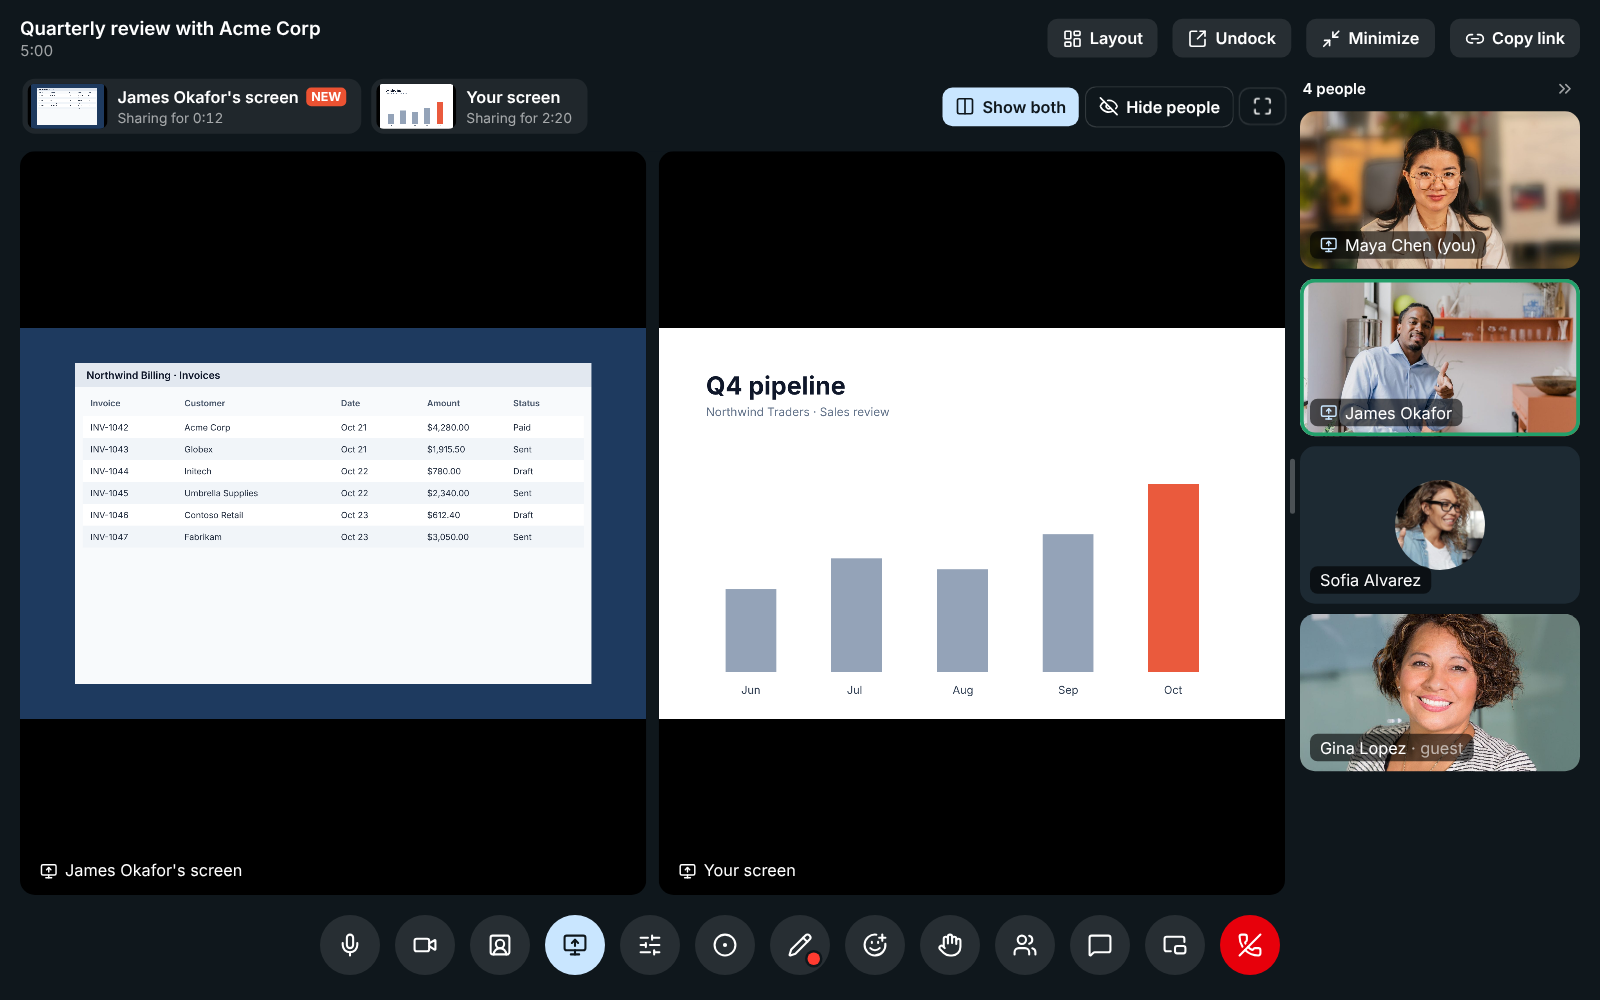Collapse the people sidebar with double chevron

1565,89
